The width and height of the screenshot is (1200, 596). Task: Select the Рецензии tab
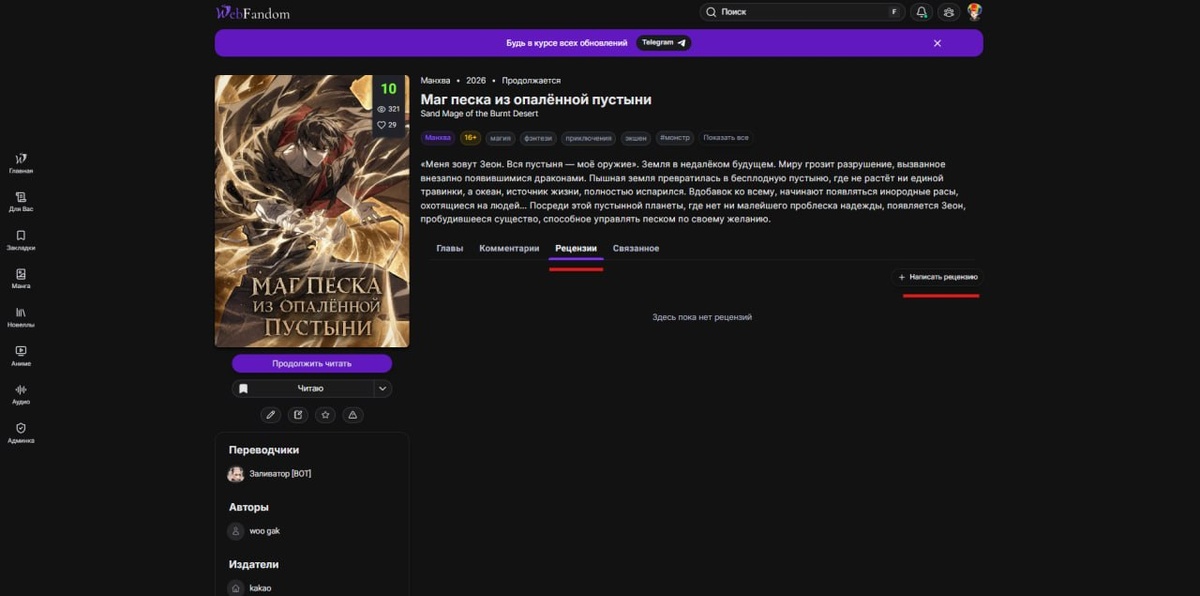click(x=576, y=248)
